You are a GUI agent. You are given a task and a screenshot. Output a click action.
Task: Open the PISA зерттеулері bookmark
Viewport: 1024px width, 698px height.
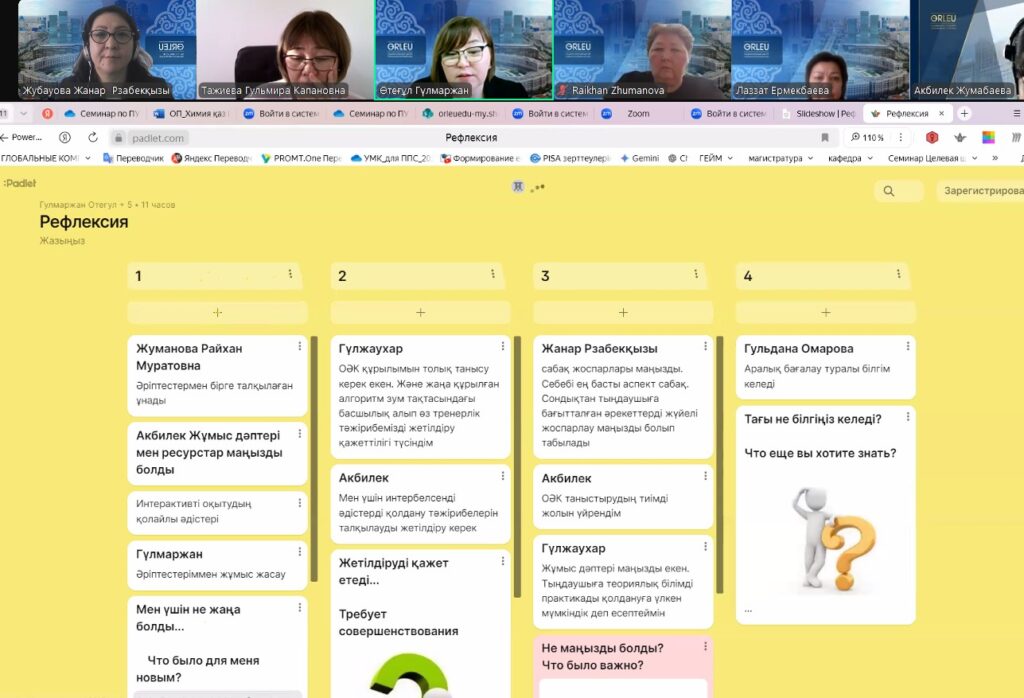tap(569, 158)
